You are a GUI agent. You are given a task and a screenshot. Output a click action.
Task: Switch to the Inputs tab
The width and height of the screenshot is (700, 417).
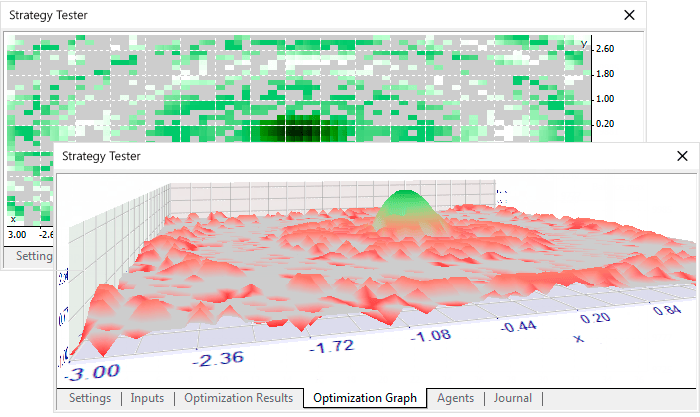click(x=147, y=398)
